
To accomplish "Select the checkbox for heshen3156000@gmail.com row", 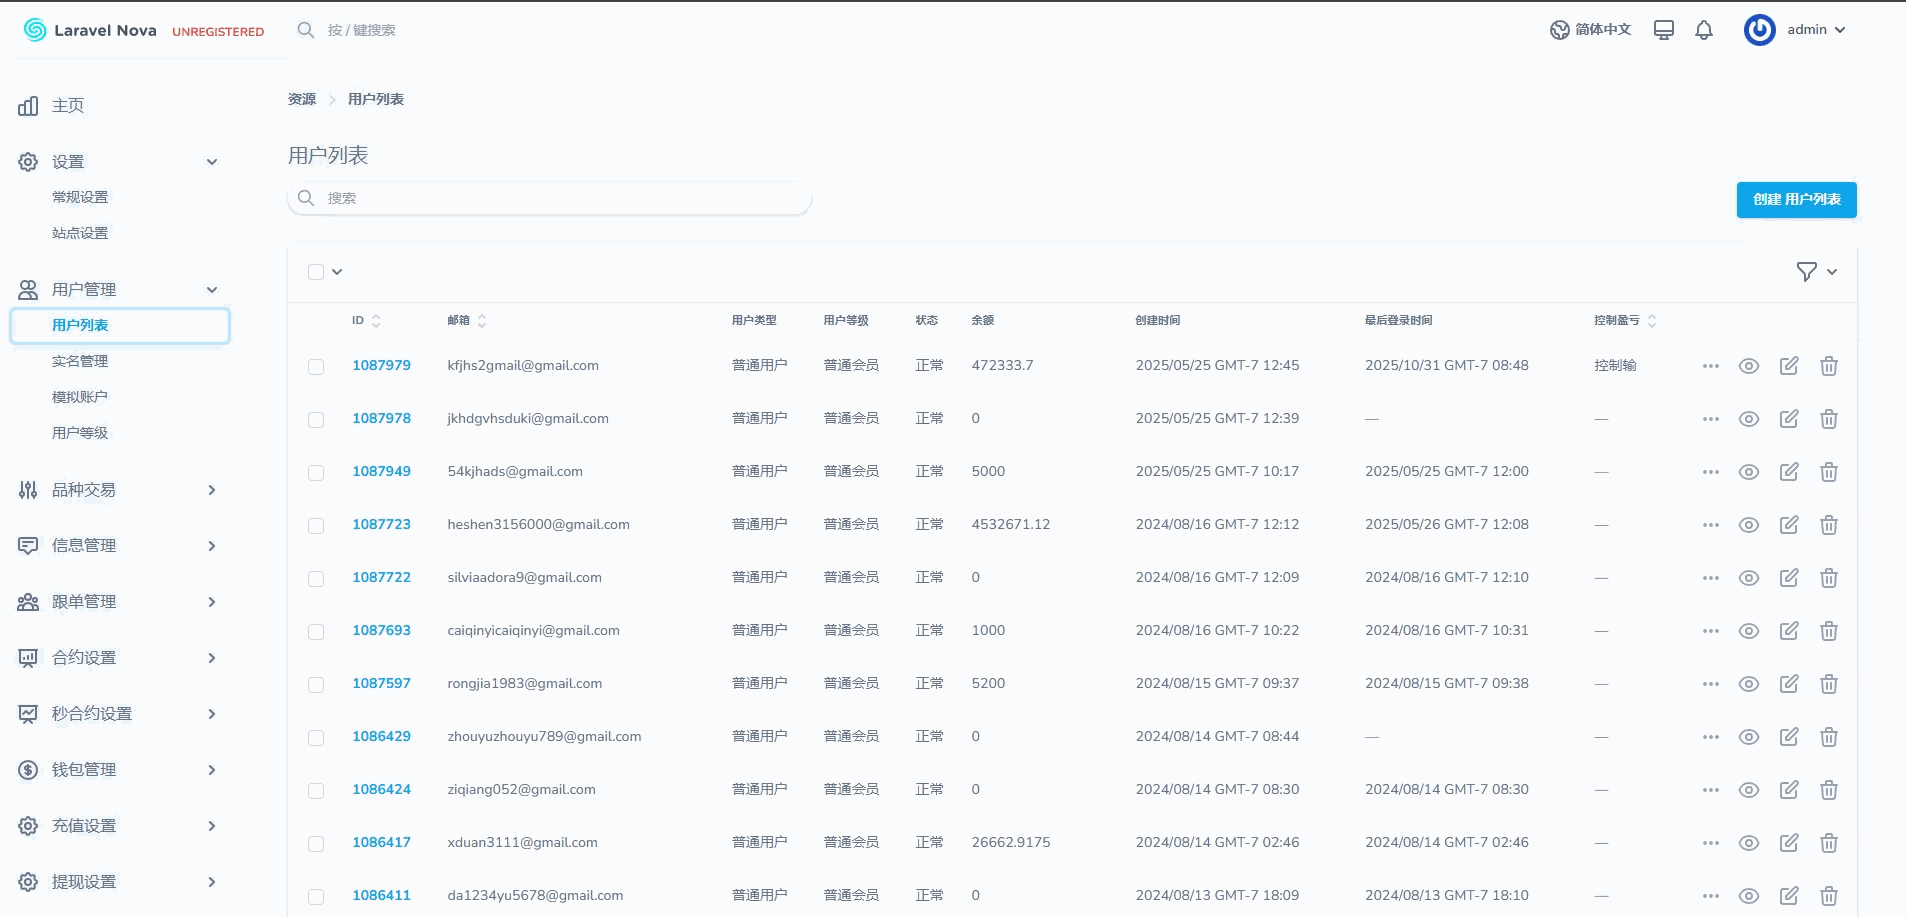I will point(316,526).
